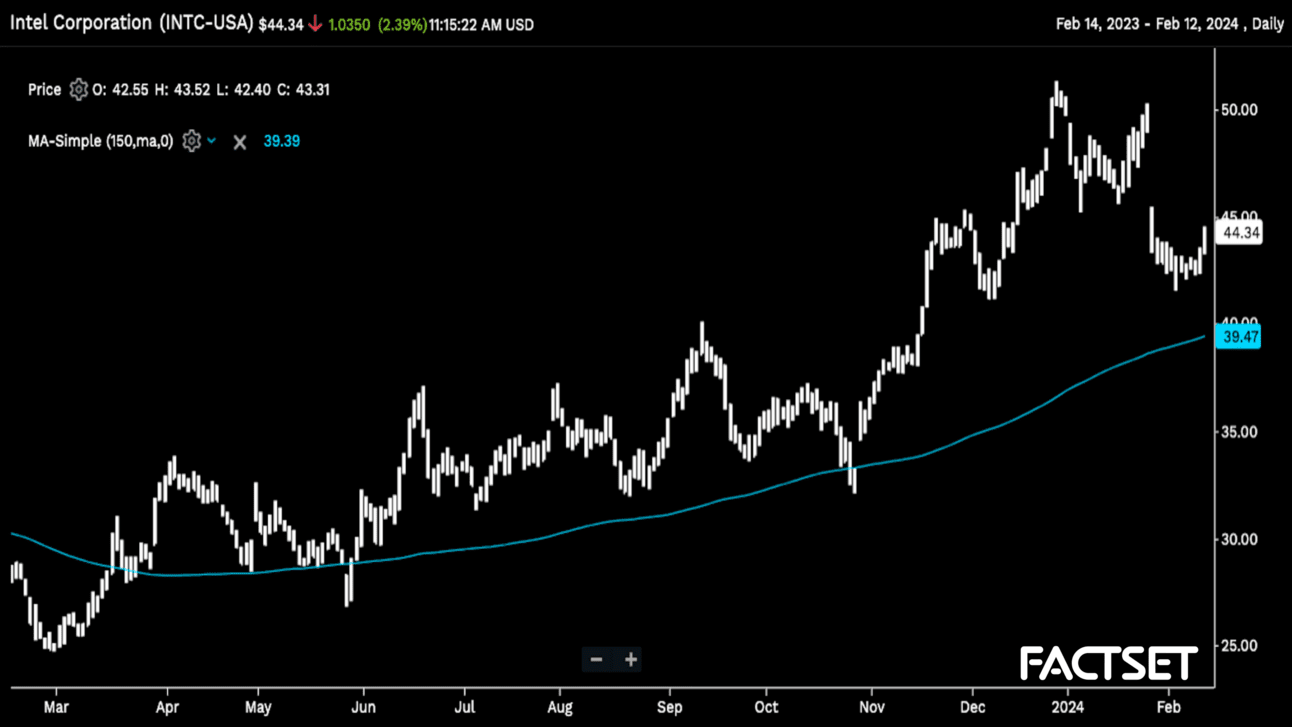Click the Feb label on time axis
The image size is (1292, 727).
coord(1168,707)
